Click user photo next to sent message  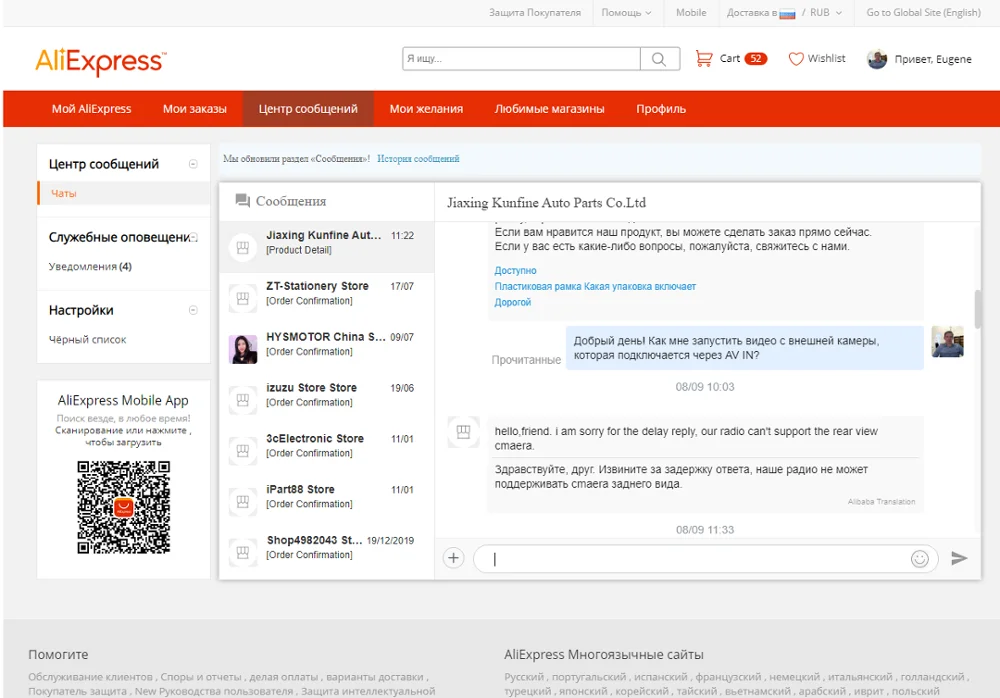point(948,341)
